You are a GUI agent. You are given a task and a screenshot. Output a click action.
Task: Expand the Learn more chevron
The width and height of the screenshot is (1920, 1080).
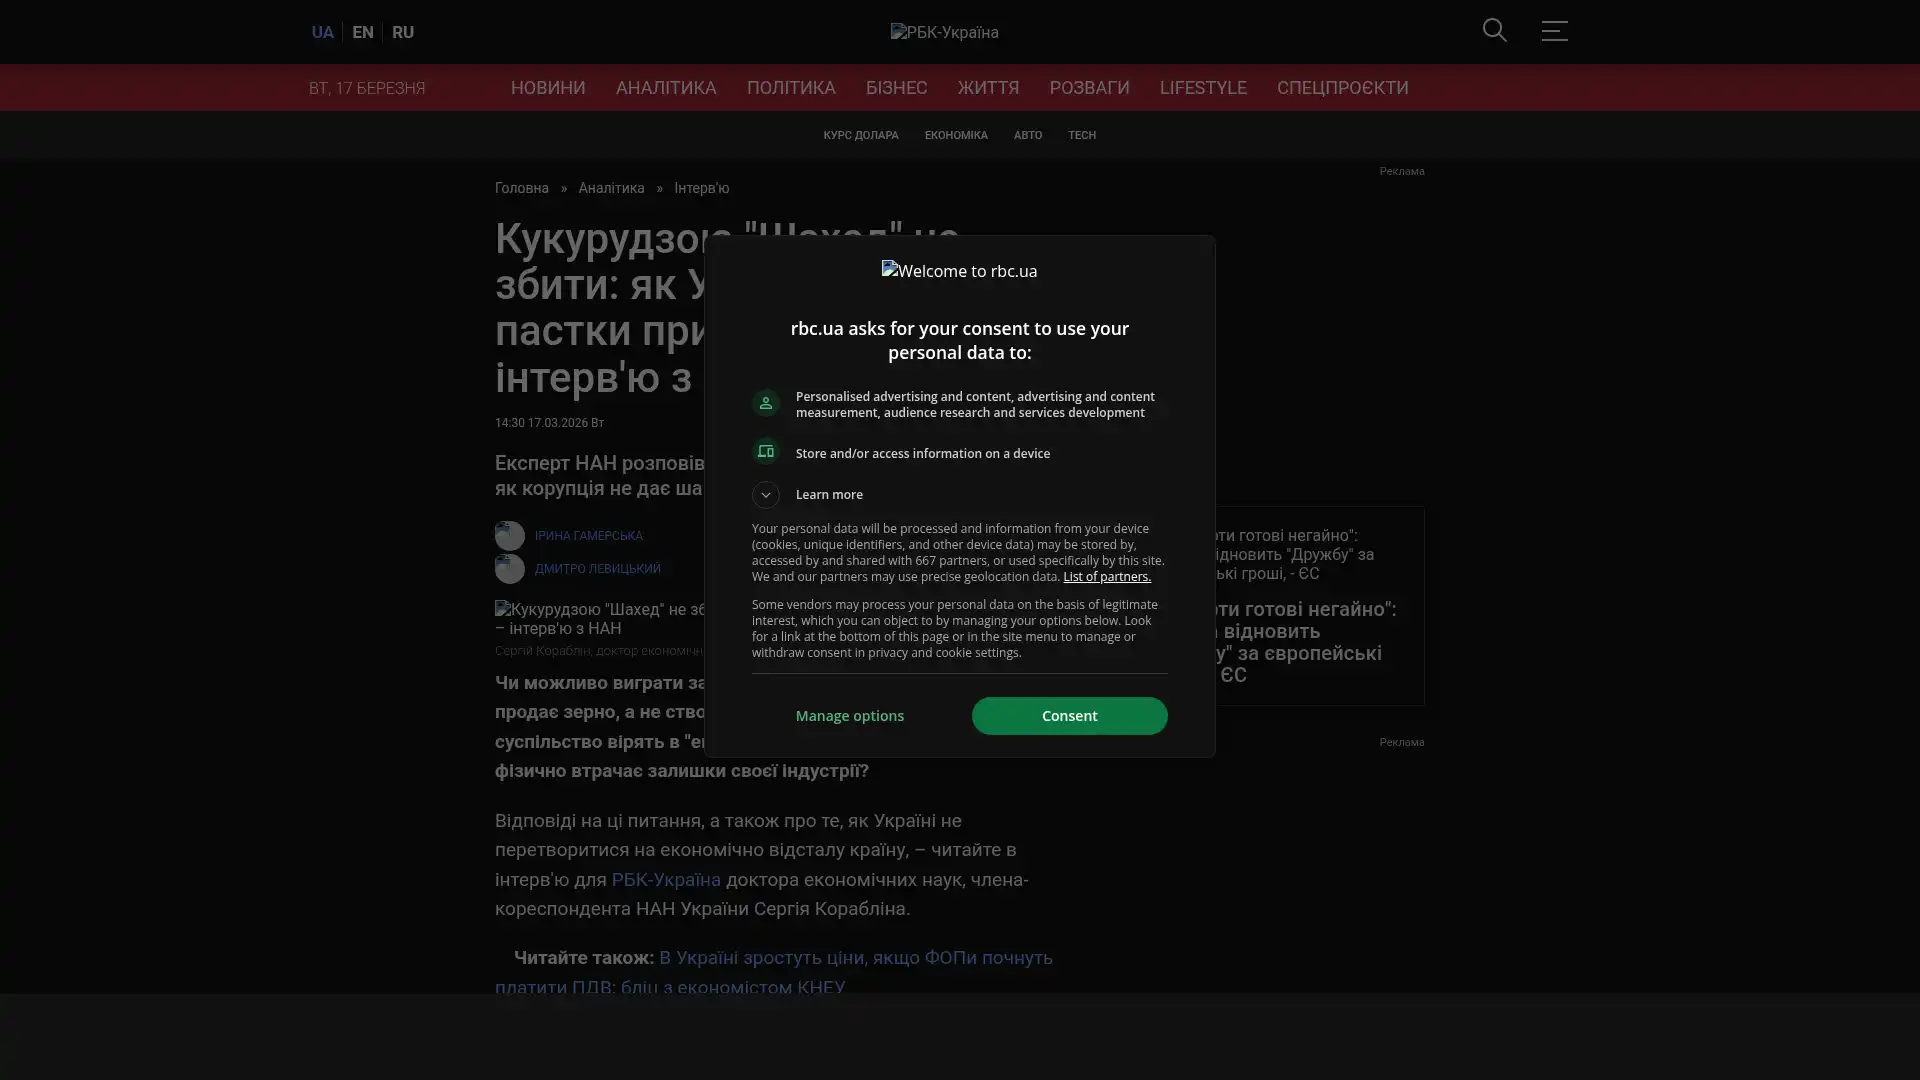766,495
